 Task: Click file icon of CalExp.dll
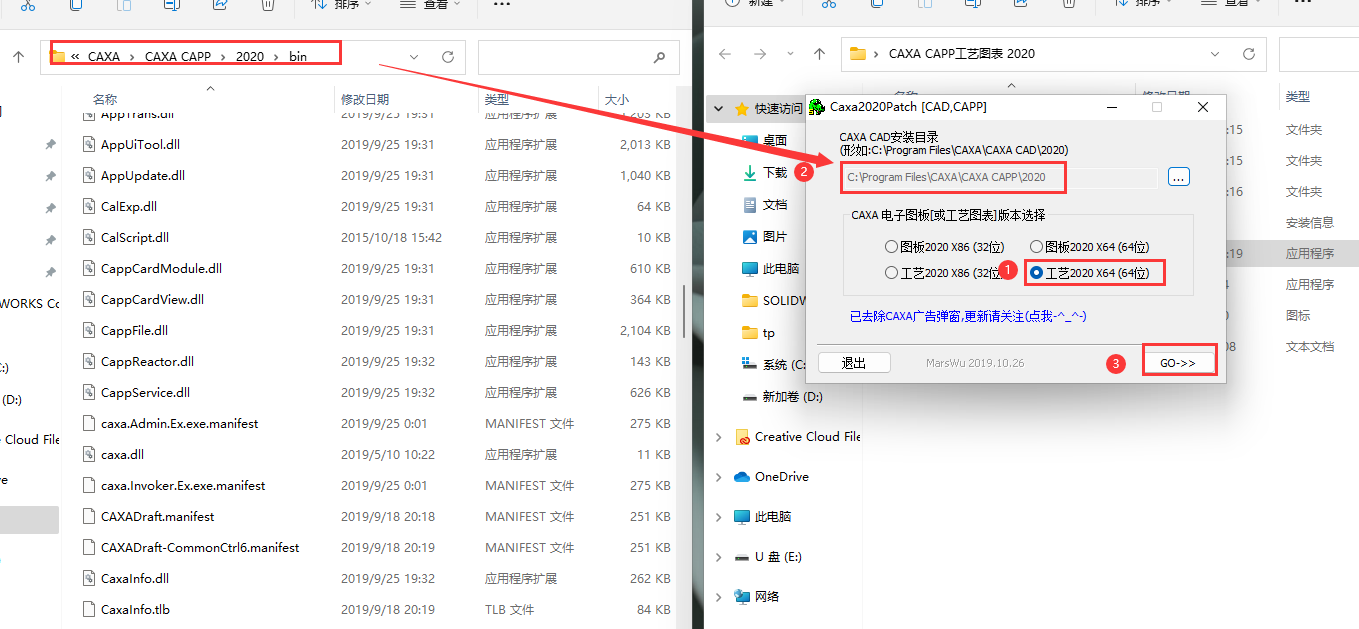89,206
